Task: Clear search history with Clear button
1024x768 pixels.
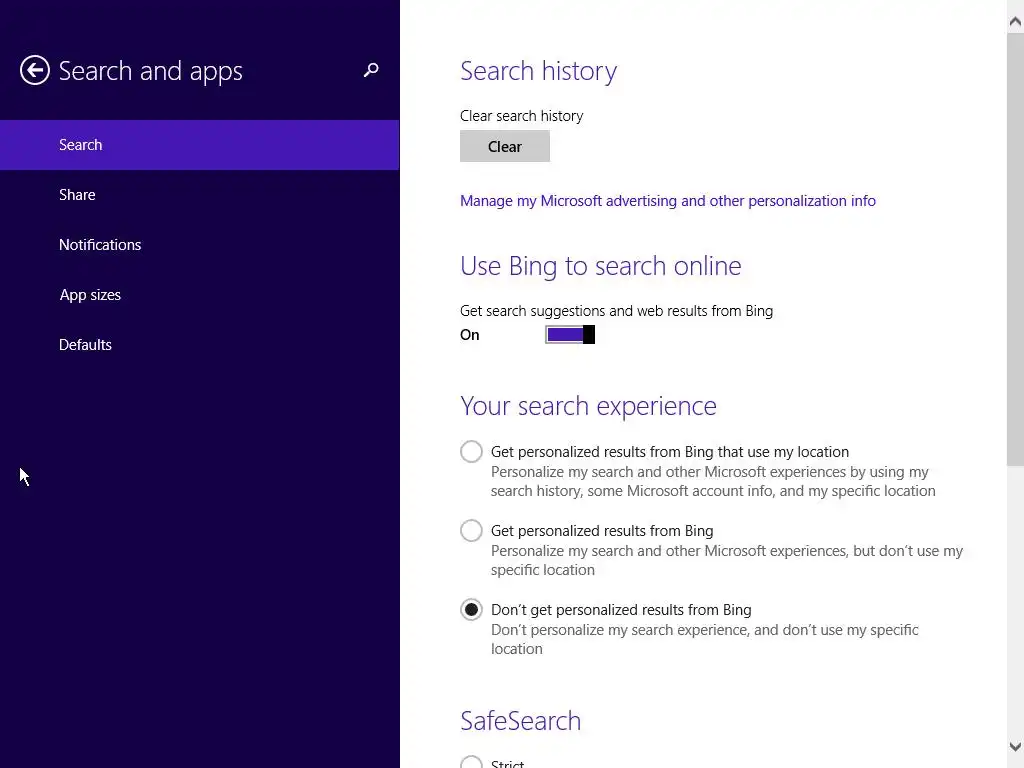Action: pyautogui.click(x=505, y=146)
